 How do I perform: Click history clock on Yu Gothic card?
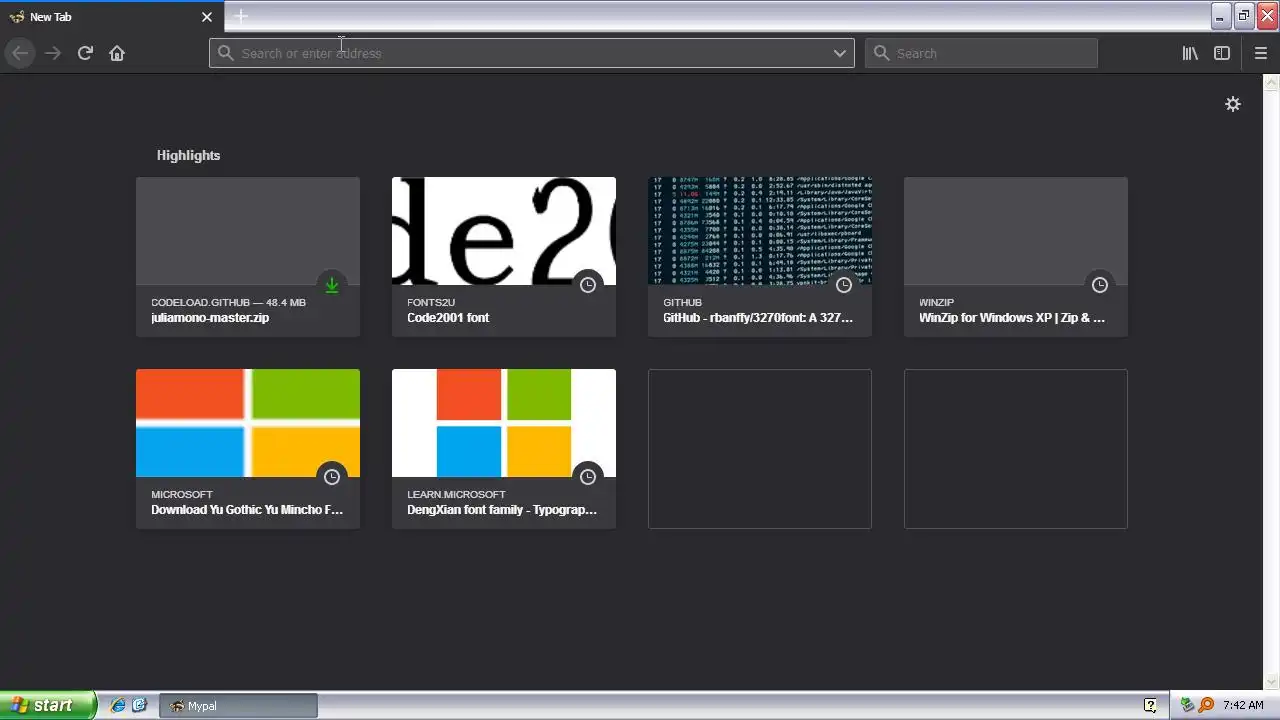pyautogui.click(x=332, y=477)
